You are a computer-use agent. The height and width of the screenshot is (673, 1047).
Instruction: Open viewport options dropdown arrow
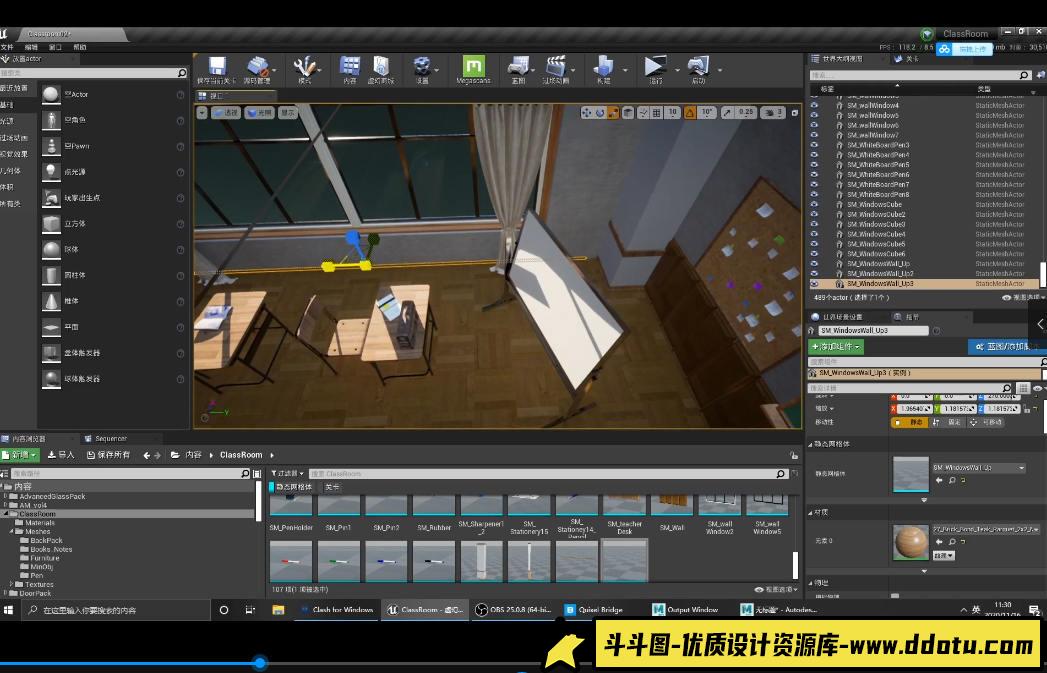202,113
